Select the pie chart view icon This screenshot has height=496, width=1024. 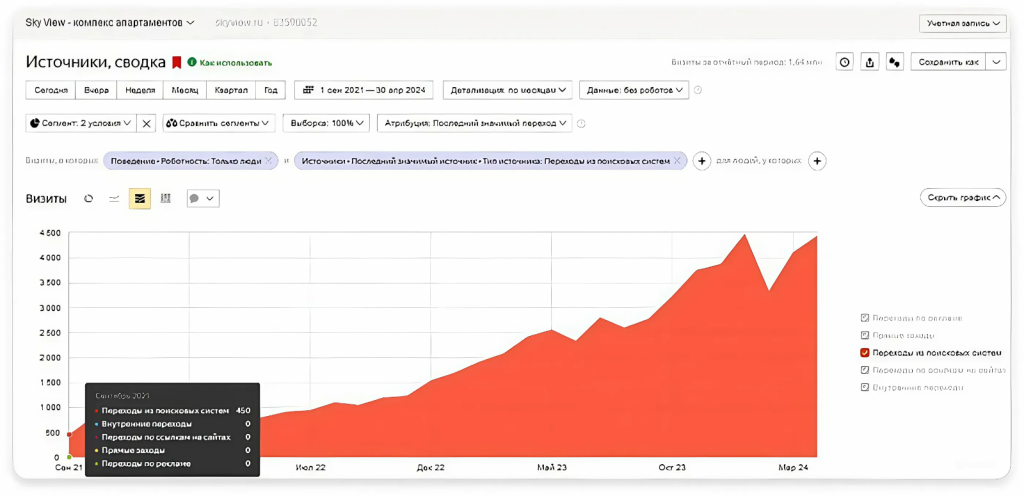tap(89, 198)
